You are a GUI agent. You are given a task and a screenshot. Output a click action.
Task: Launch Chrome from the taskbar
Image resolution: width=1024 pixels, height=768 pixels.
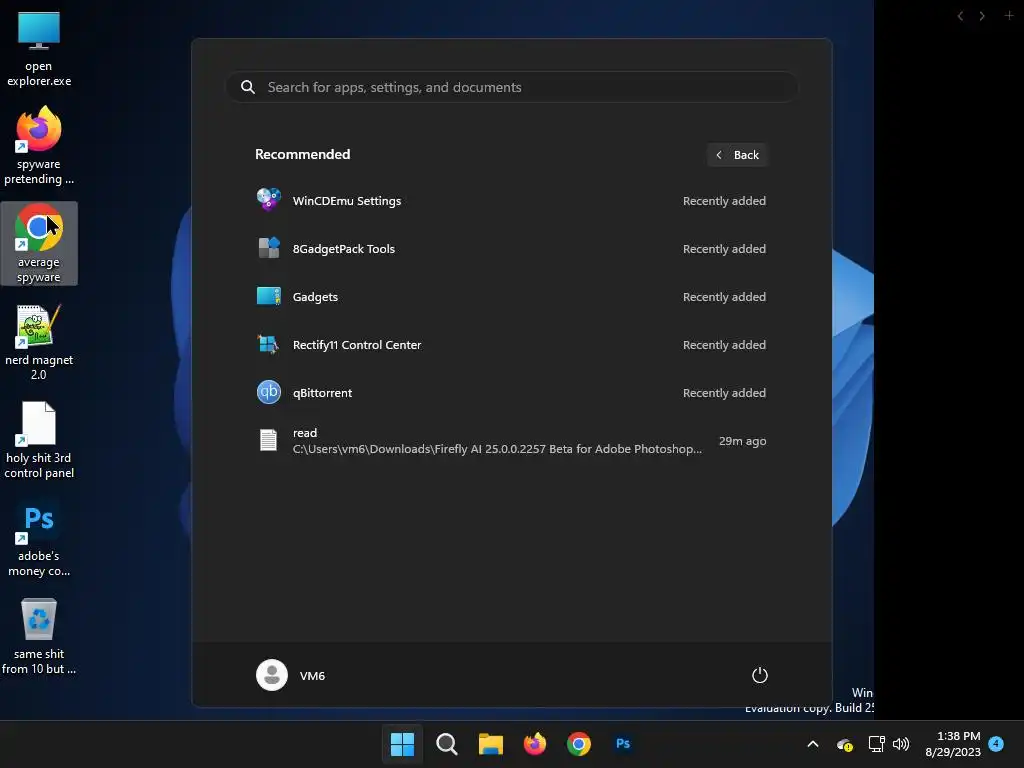pos(579,743)
